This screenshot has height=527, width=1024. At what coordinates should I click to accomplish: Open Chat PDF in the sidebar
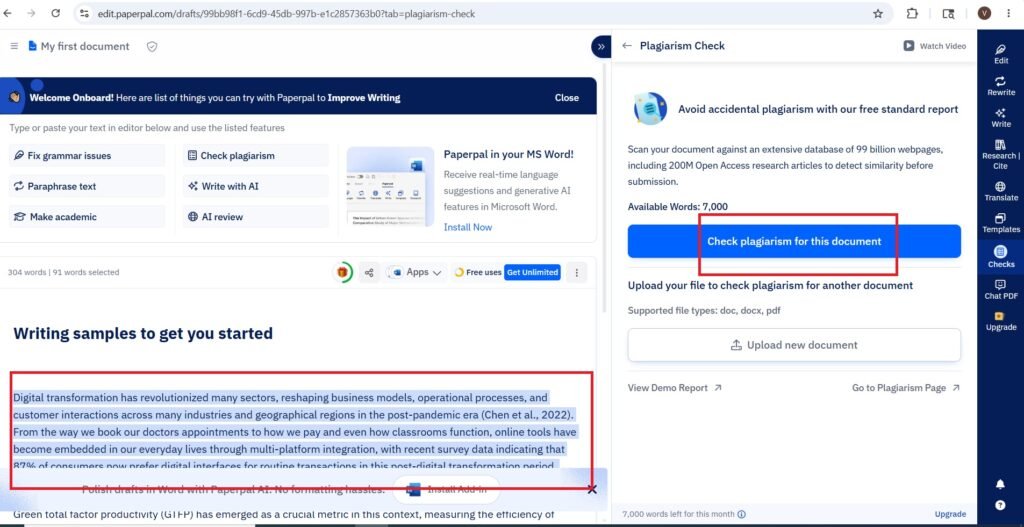tap(1000, 289)
